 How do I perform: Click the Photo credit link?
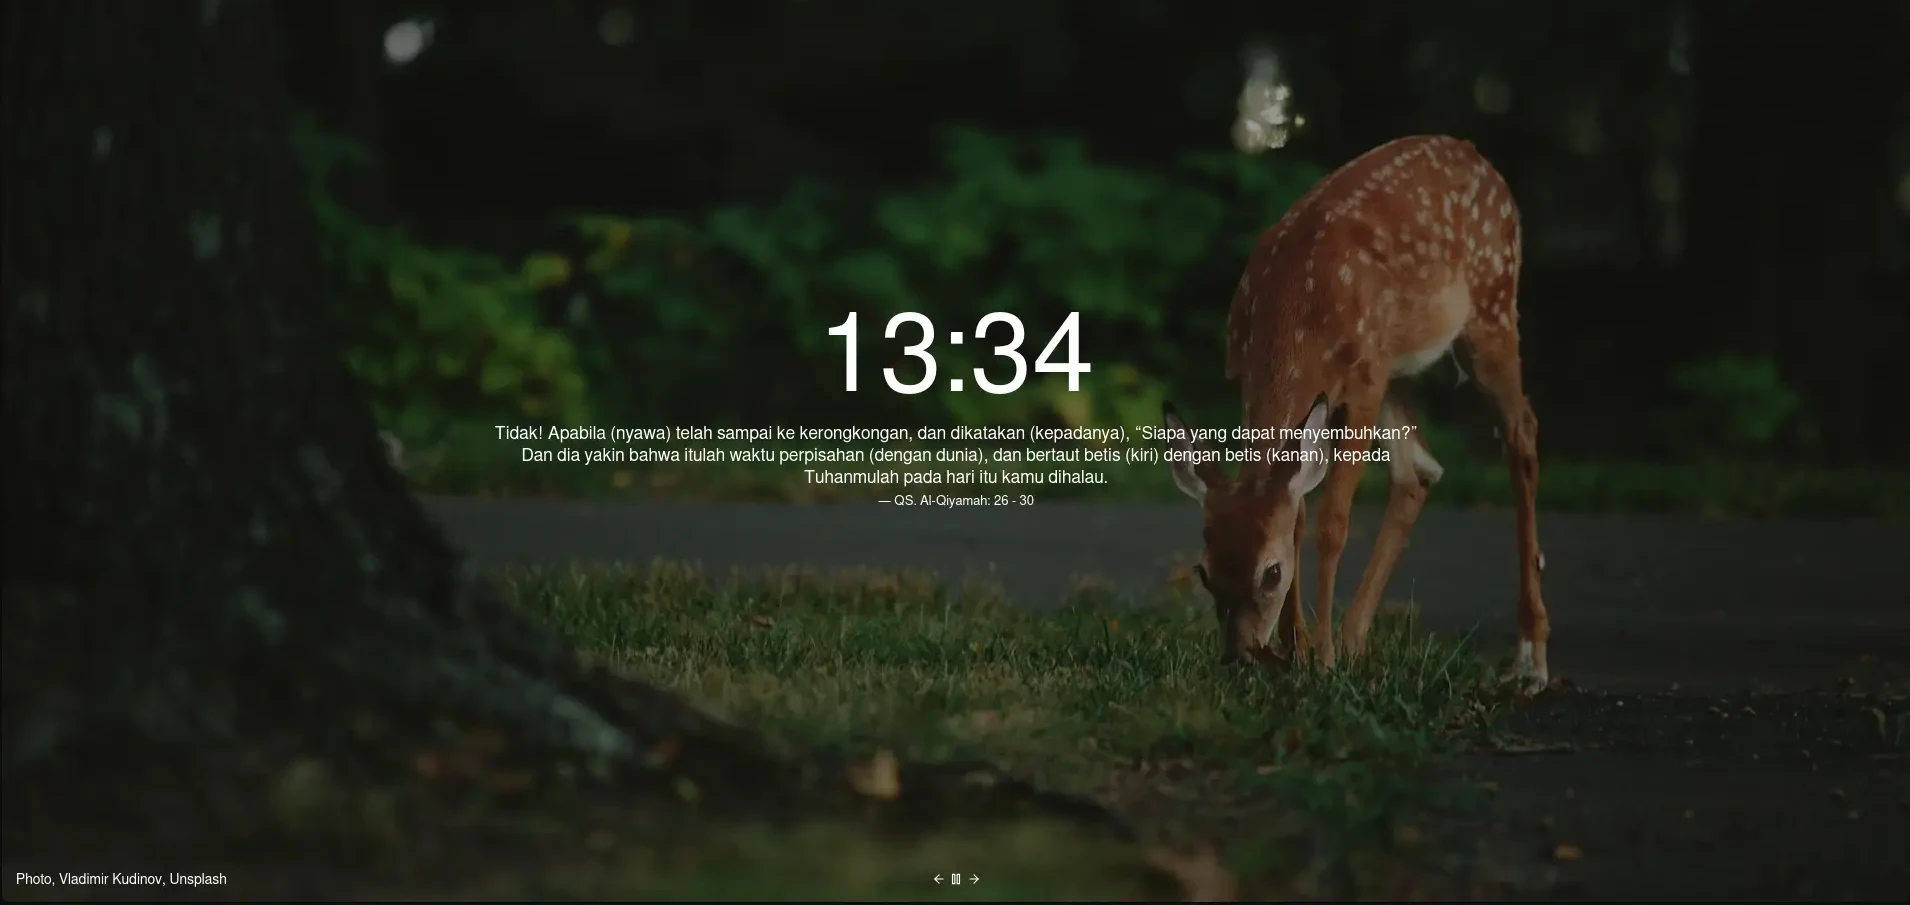[x=33, y=879]
